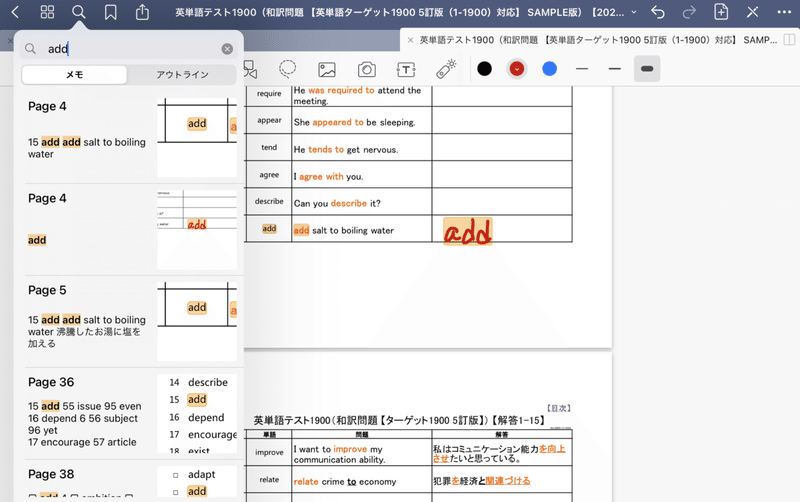This screenshot has height=502, width=800.
Task: Undo the last stroke
Action: pyautogui.click(x=658, y=12)
